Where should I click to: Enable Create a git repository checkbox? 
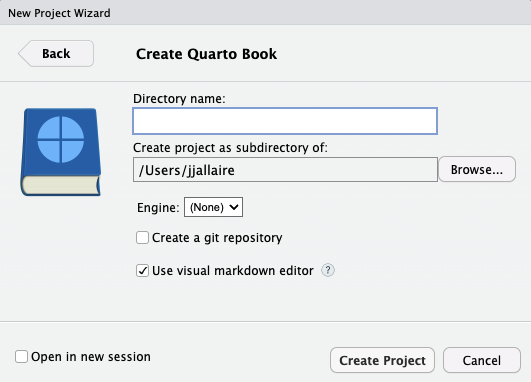pyautogui.click(x=143, y=238)
